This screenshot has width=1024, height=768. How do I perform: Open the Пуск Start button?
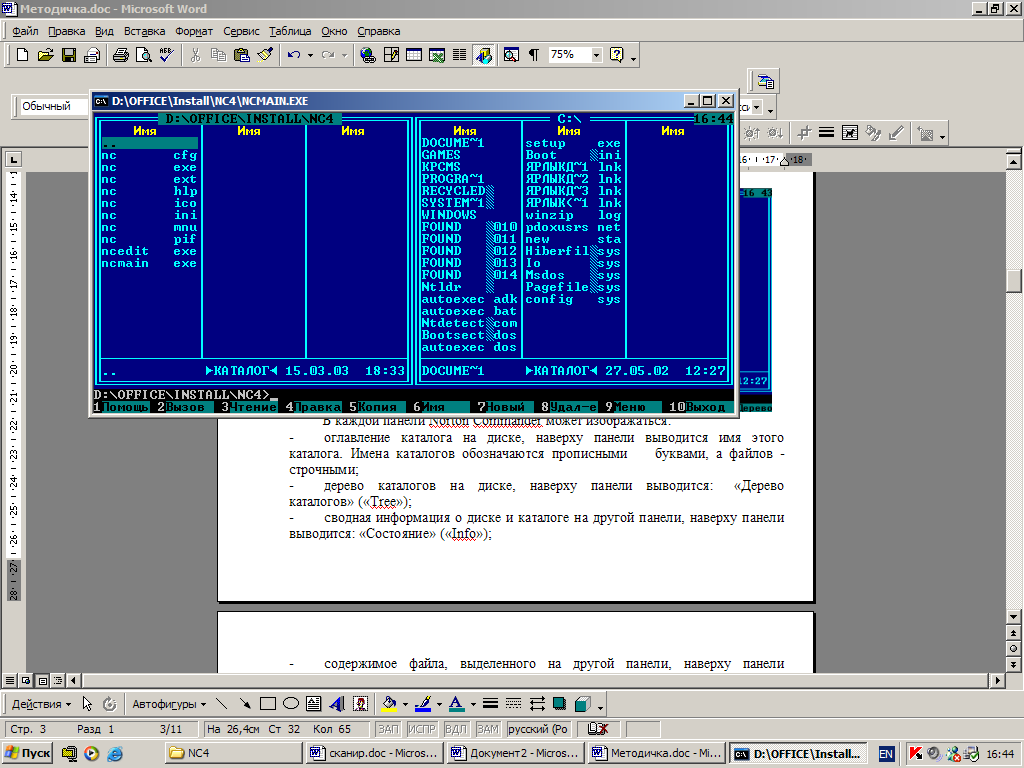click(x=27, y=753)
